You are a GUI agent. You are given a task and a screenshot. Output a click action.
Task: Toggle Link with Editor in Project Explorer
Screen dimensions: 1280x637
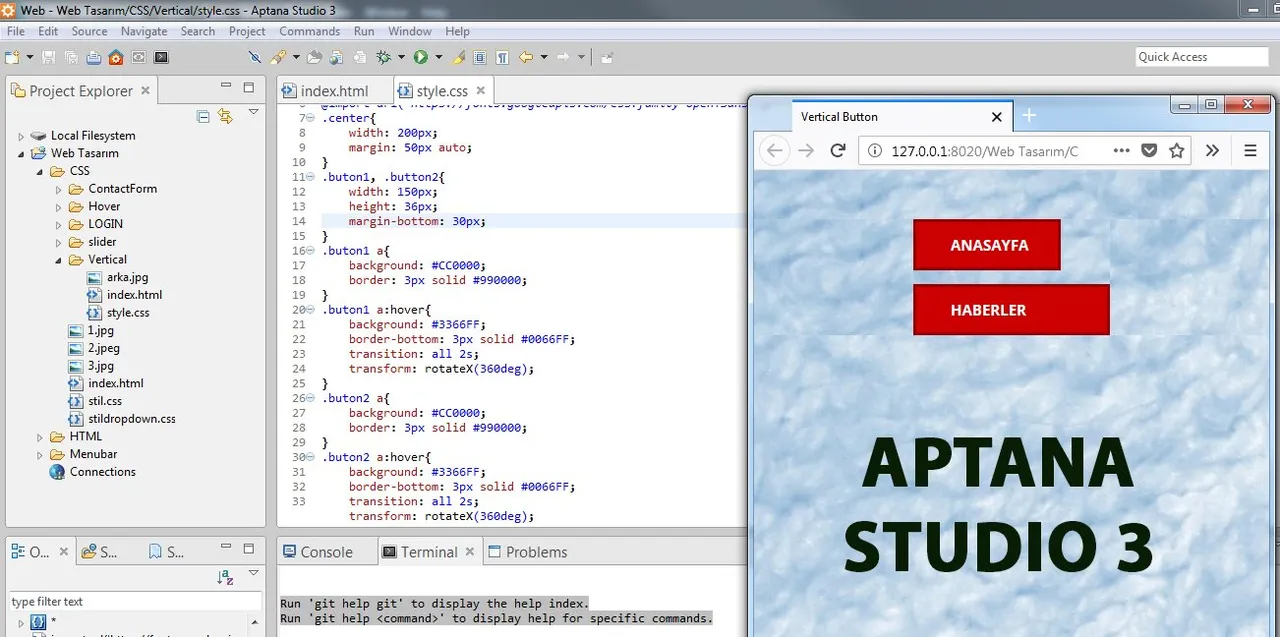225,116
